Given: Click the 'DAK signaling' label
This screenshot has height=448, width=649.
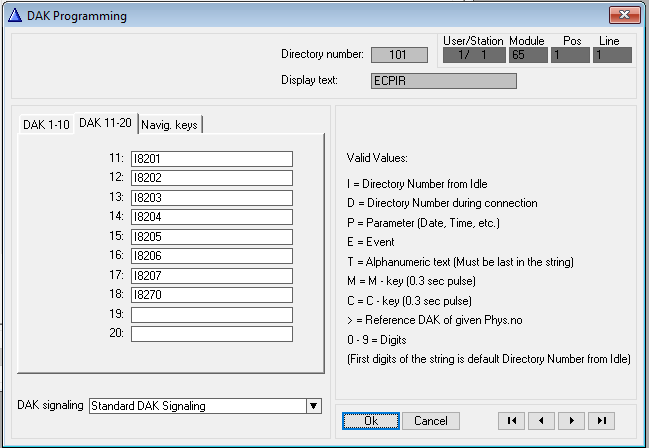Looking at the screenshot, I should coord(50,405).
